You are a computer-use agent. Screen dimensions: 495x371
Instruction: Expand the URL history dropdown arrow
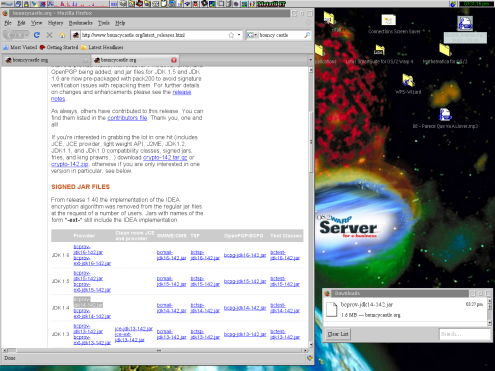239,35
